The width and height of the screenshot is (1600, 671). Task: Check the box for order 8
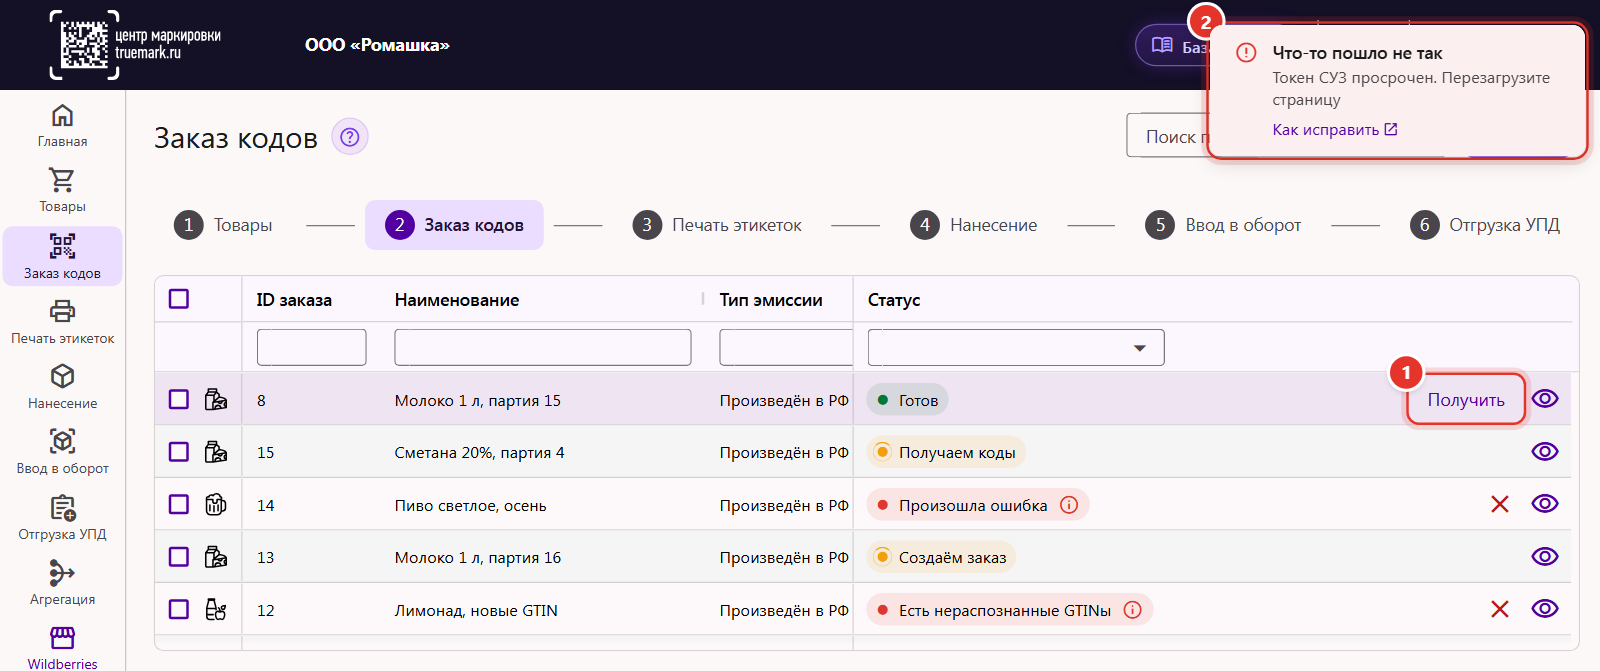179,399
